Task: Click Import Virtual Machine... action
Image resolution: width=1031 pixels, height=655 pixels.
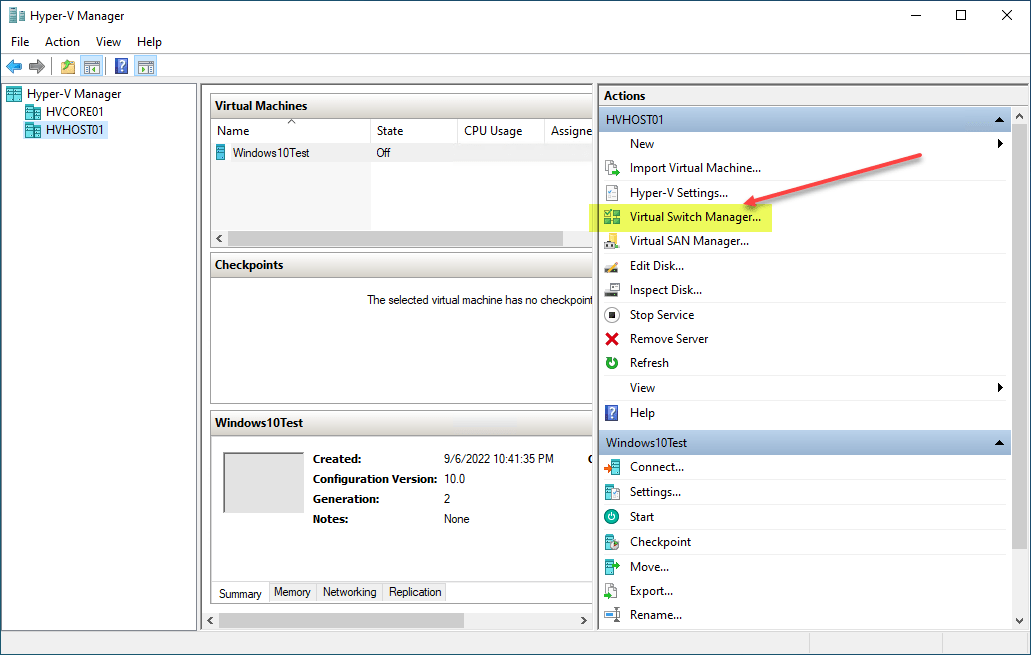Action: pyautogui.click(x=695, y=168)
